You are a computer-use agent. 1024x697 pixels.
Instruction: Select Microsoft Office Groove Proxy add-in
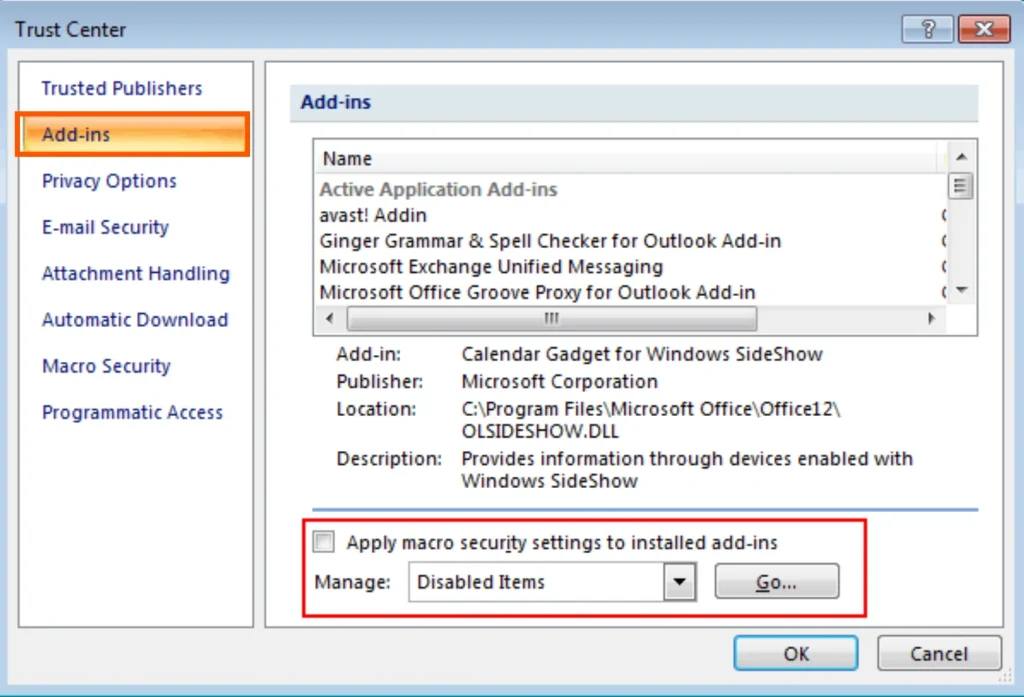coord(535,292)
